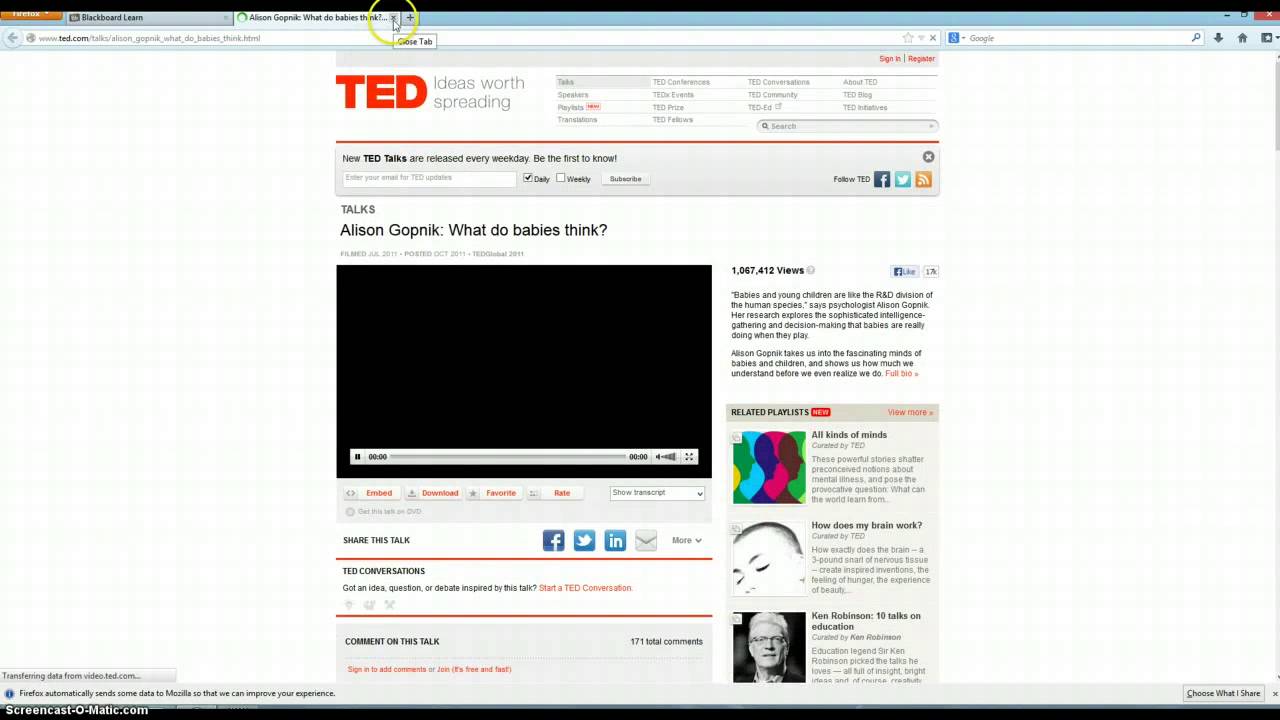Click the Facebook Like button
Viewport: 1280px width, 720px height.
(x=905, y=271)
